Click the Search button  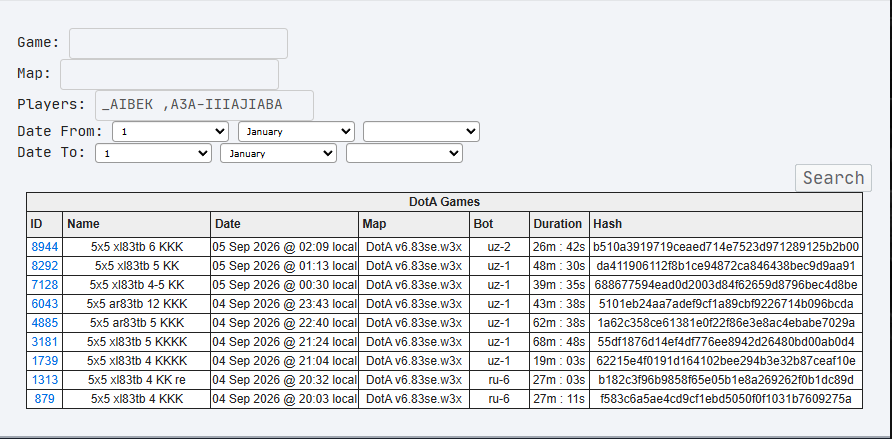pos(833,178)
